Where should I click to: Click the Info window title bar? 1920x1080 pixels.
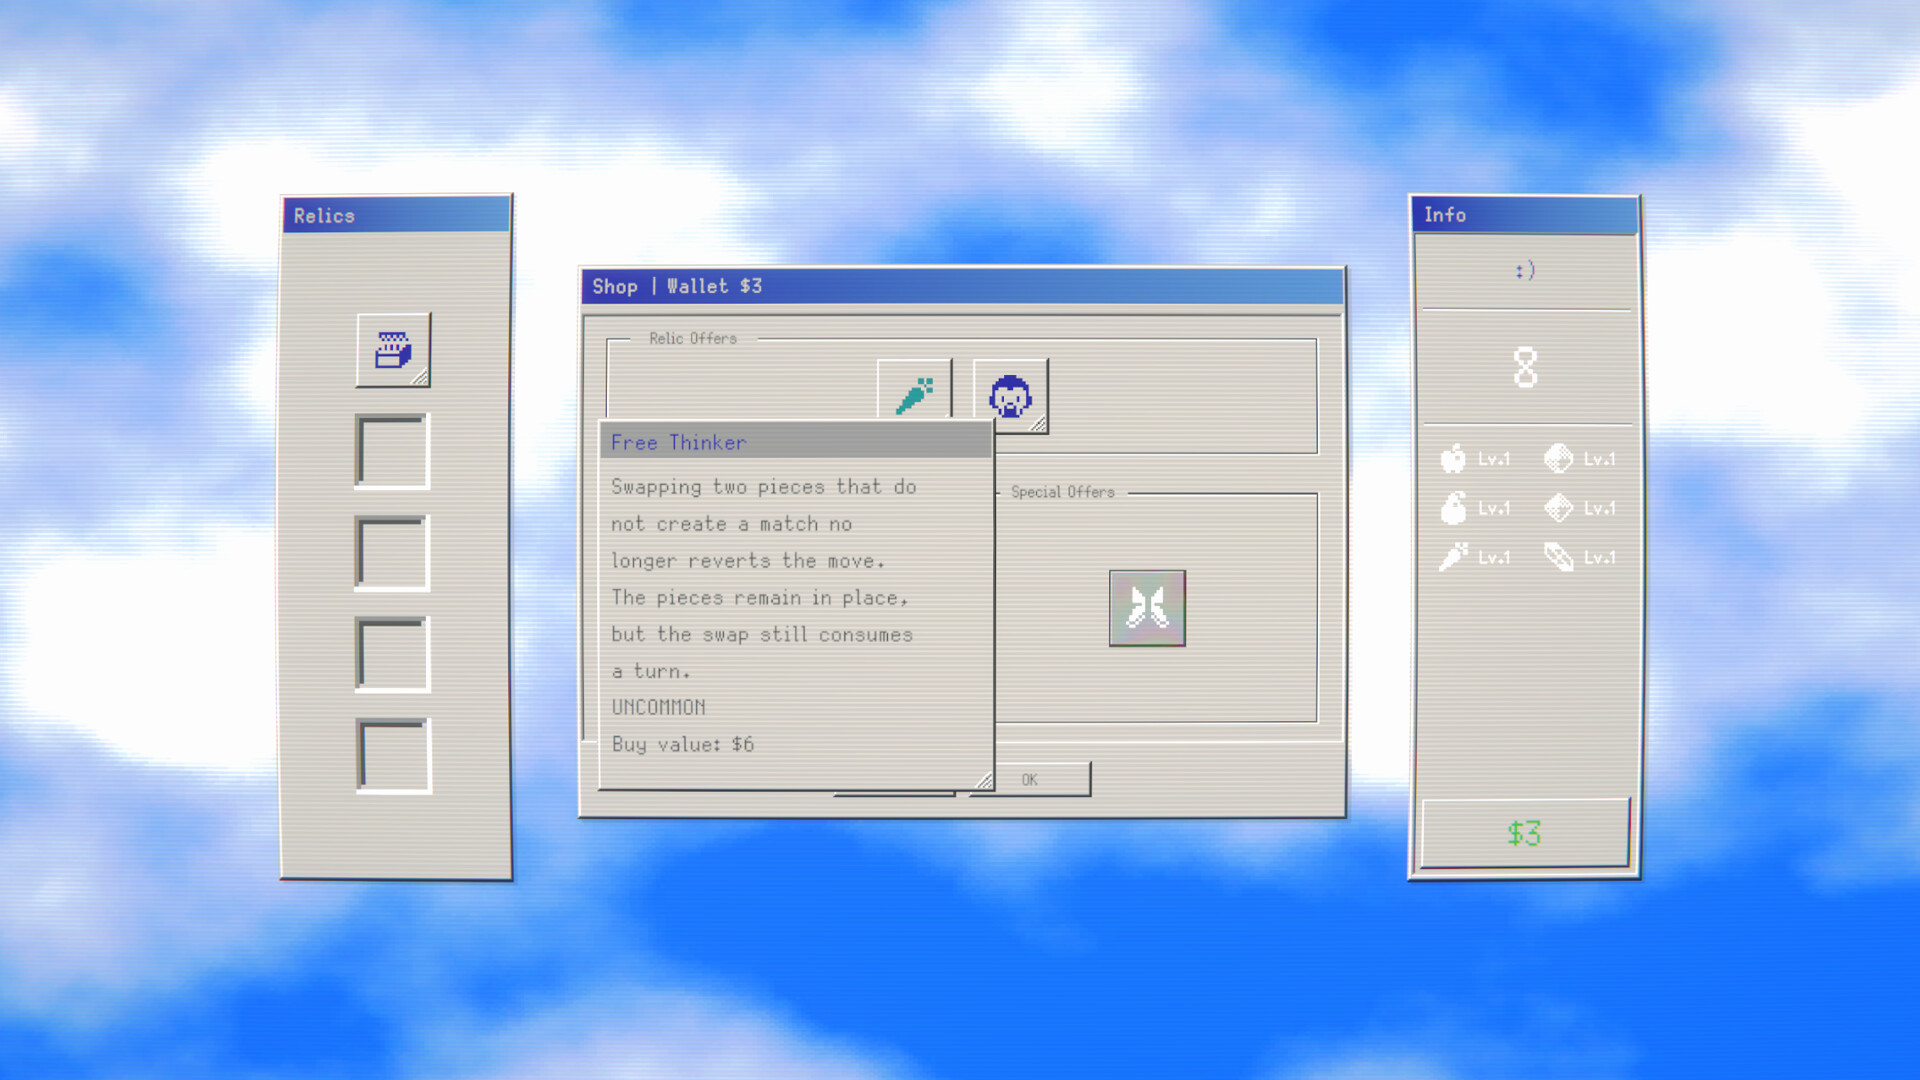(x=1525, y=215)
